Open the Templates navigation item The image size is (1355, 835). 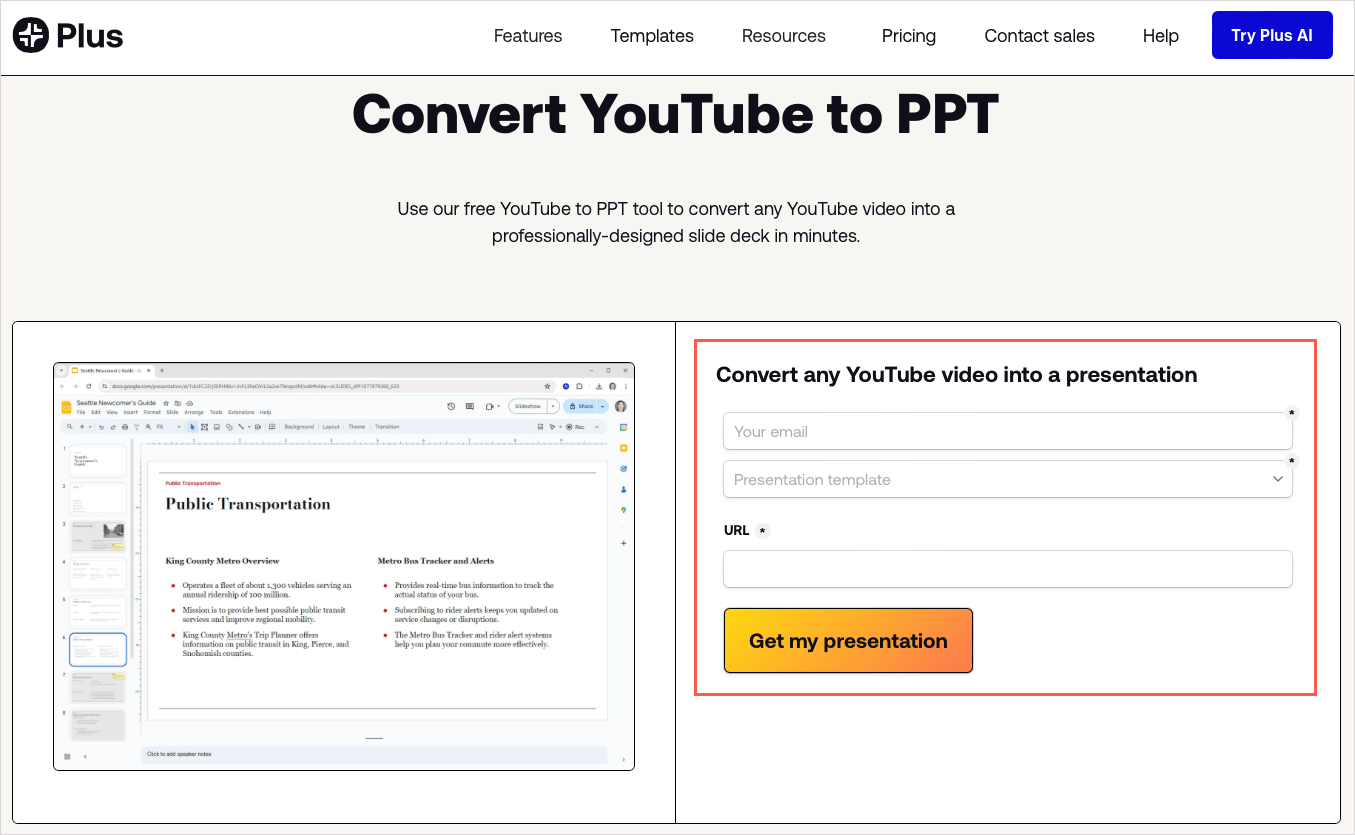(652, 36)
